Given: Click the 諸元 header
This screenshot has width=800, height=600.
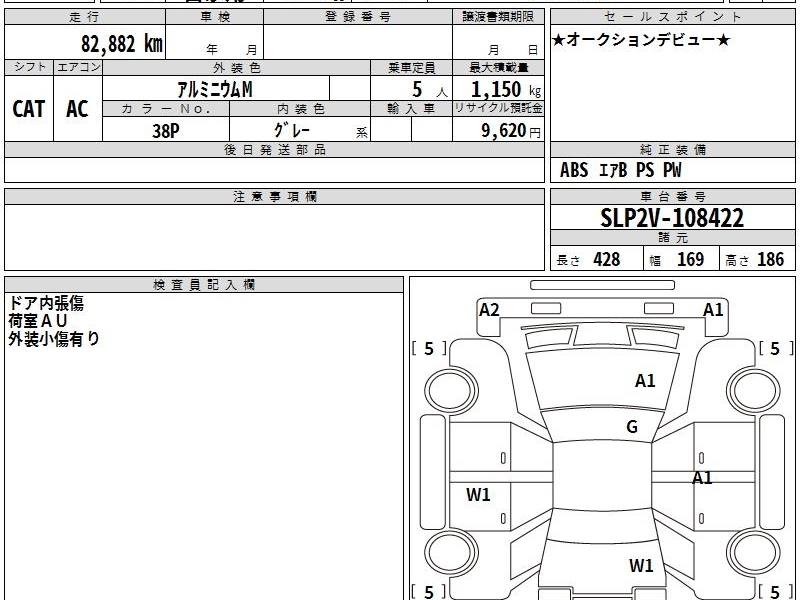Looking at the screenshot, I should pos(672,238).
